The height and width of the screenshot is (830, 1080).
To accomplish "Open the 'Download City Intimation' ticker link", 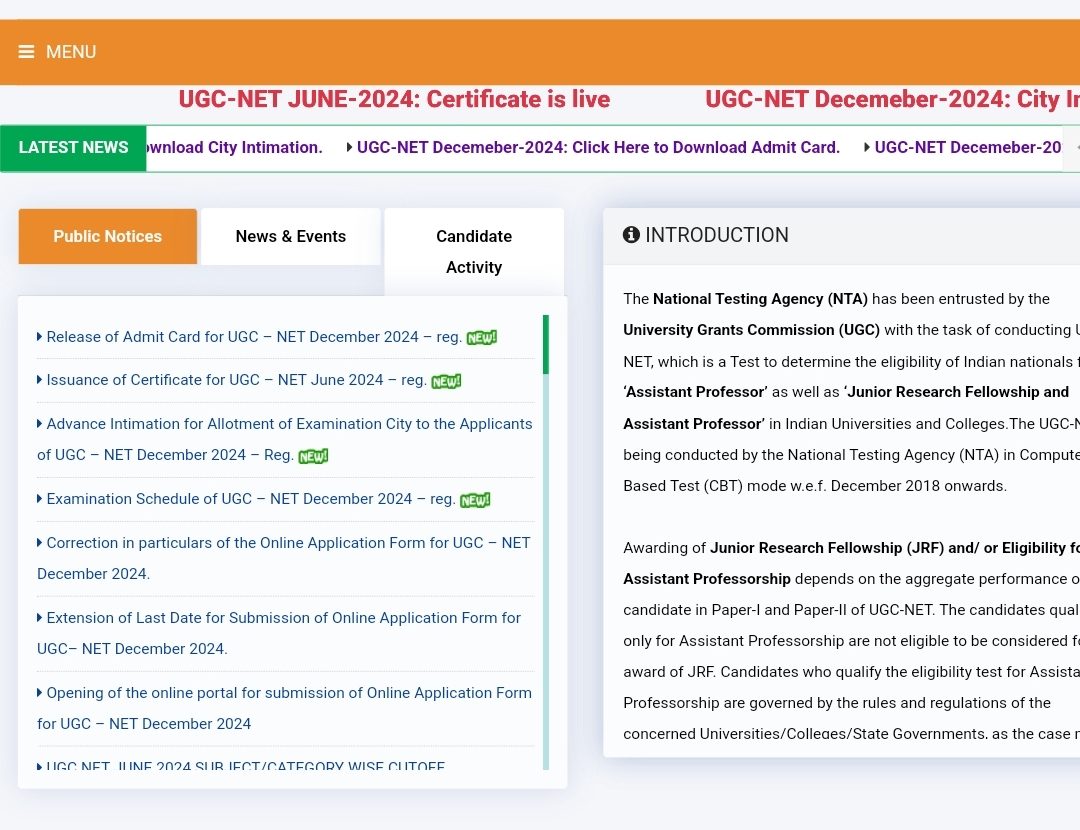I will pyautogui.click(x=234, y=147).
